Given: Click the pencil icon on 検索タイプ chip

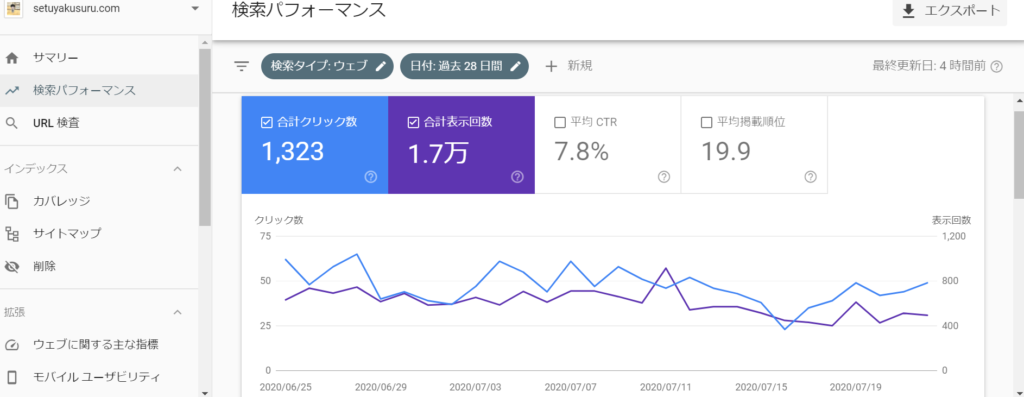Looking at the screenshot, I should coord(381,66).
